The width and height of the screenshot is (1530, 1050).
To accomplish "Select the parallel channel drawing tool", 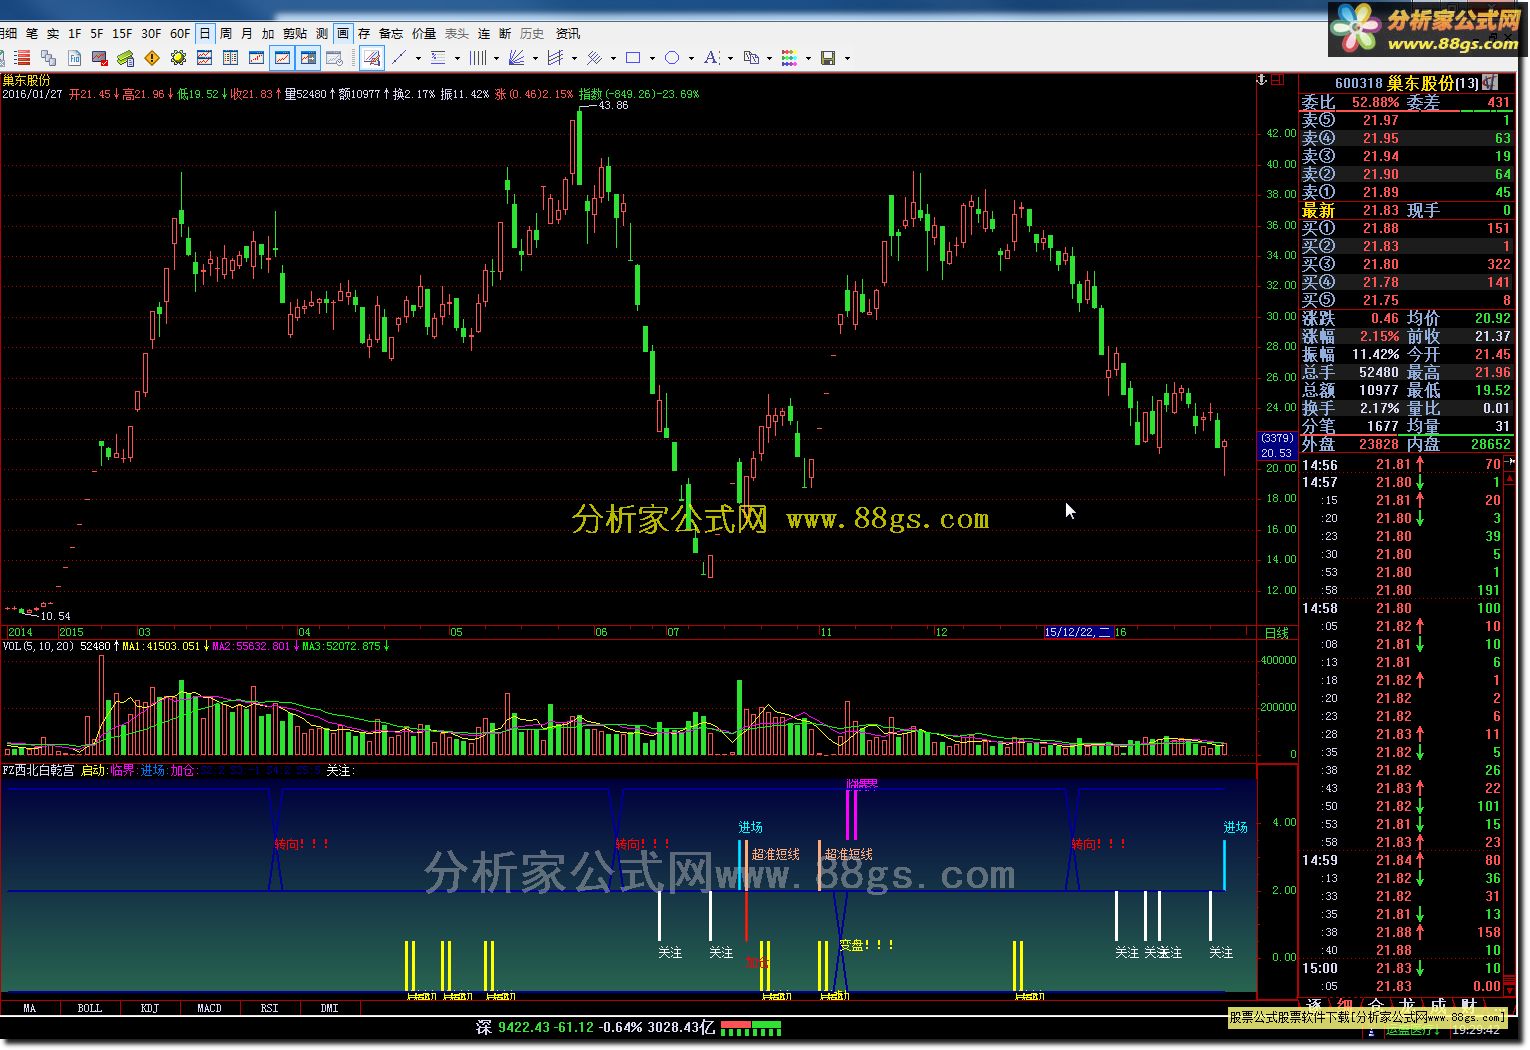I will 555,58.
